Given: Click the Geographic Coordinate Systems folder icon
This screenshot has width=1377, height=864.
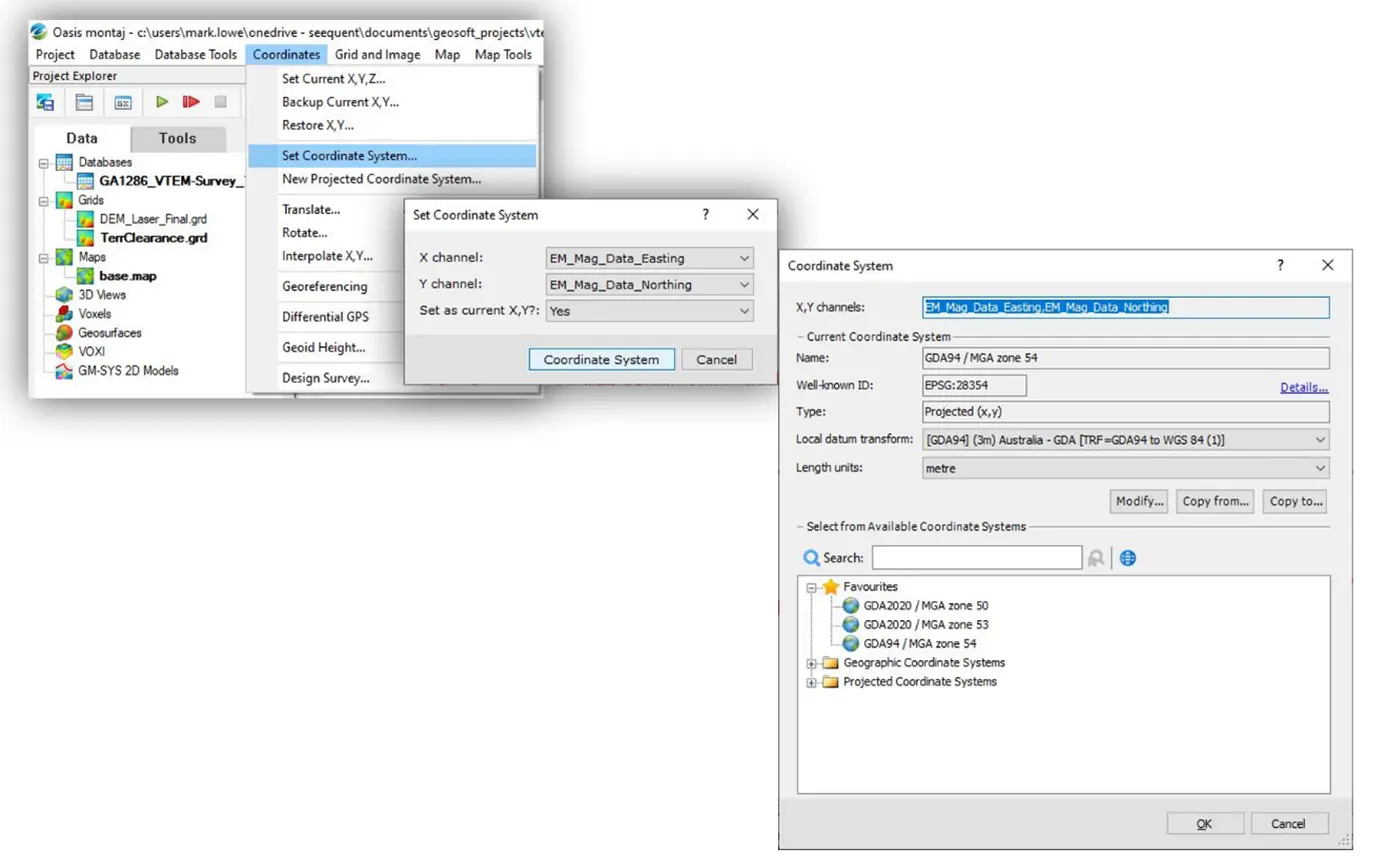Looking at the screenshot, I should (830, 663).
